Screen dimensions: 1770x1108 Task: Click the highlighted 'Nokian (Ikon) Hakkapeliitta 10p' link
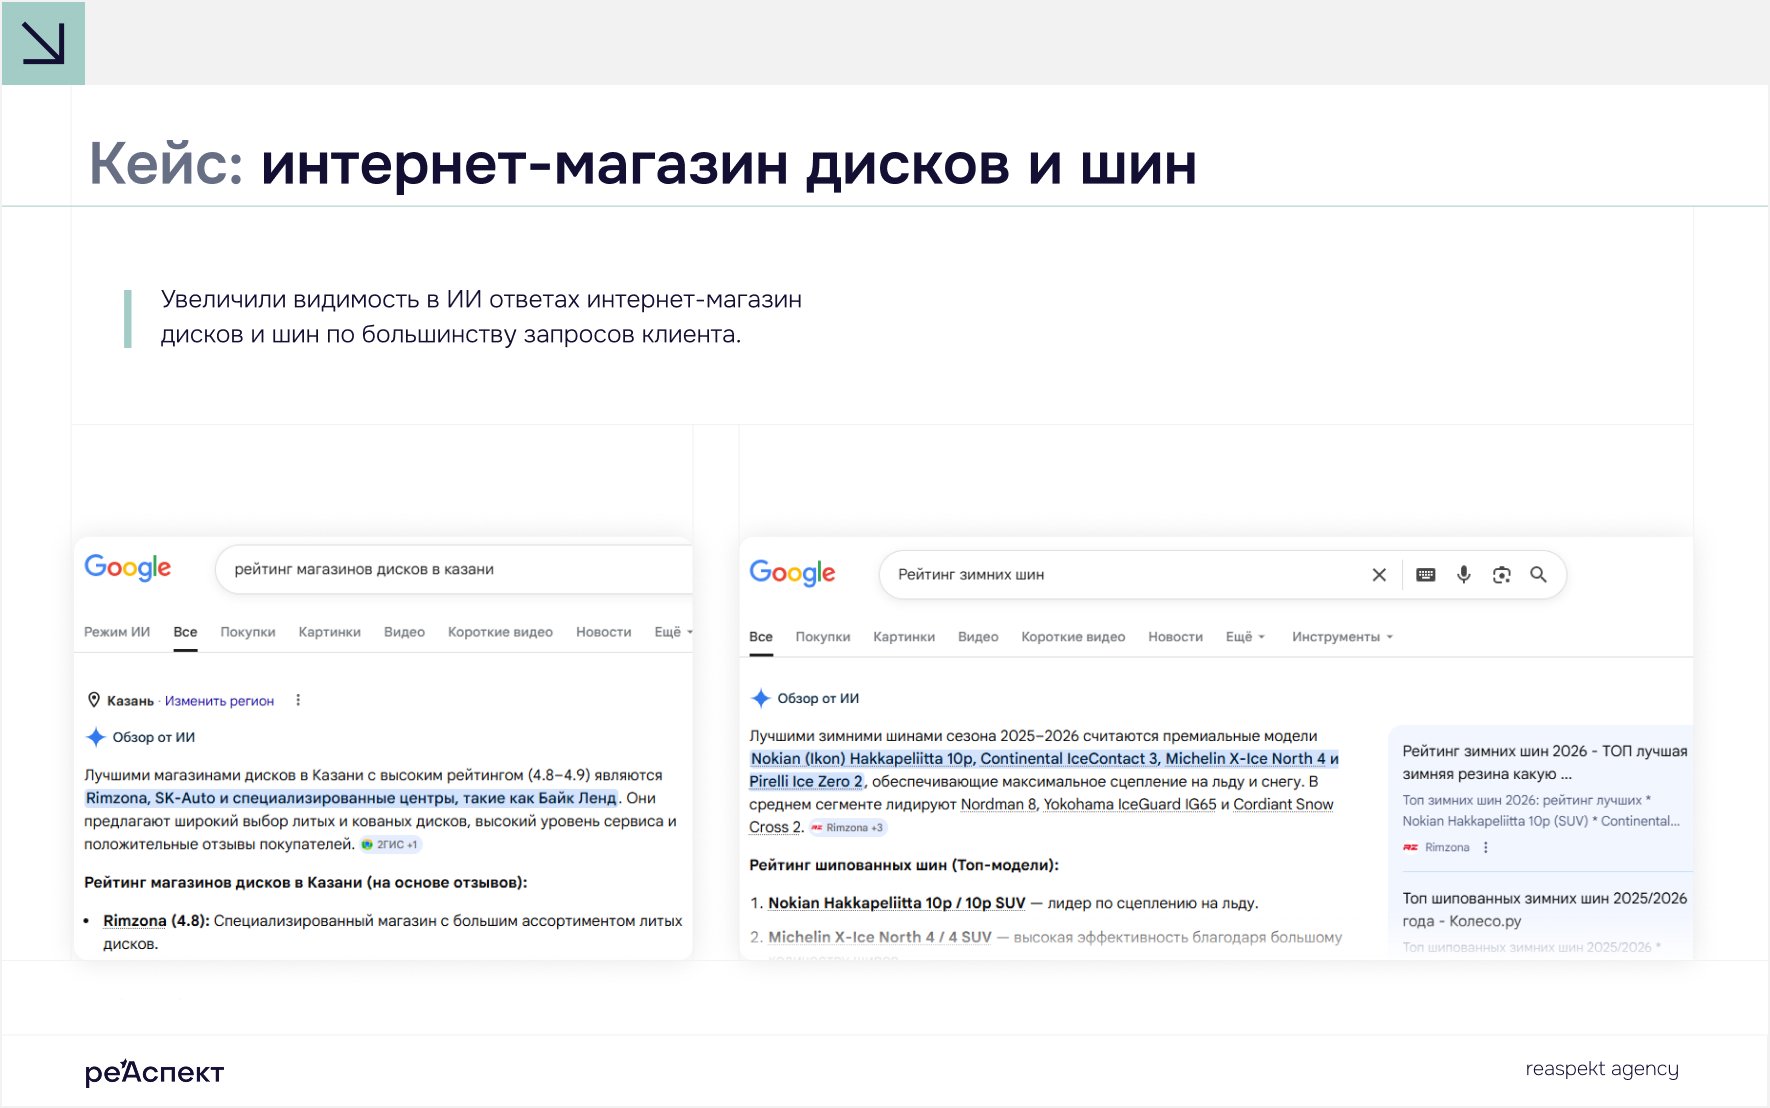(x=863, y=759)
